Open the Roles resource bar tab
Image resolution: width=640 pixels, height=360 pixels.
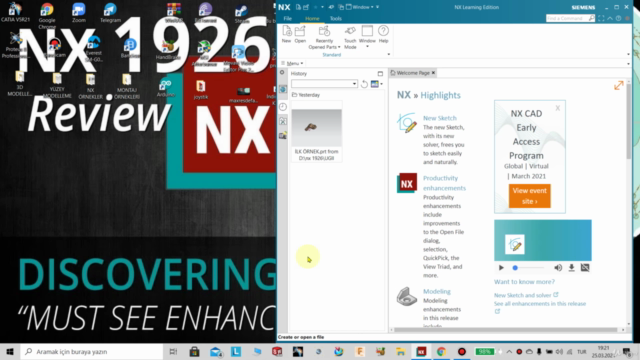point(283,136)
